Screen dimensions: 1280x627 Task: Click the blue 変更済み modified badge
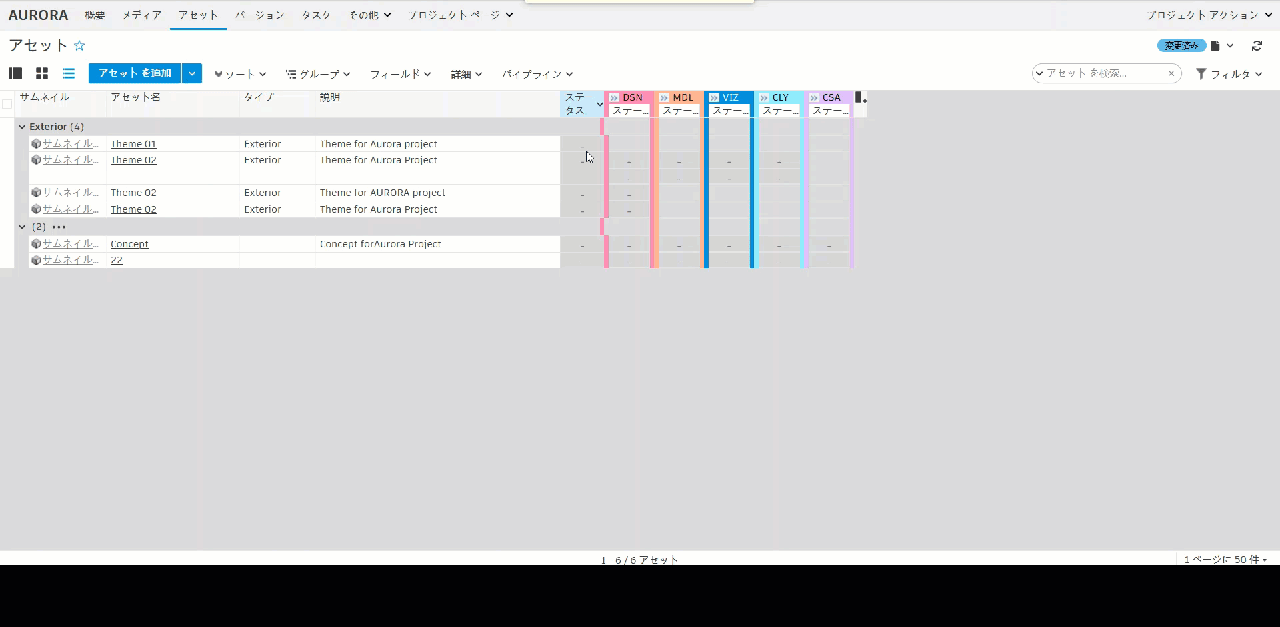pyautogui.click(x=1181, y=46)
